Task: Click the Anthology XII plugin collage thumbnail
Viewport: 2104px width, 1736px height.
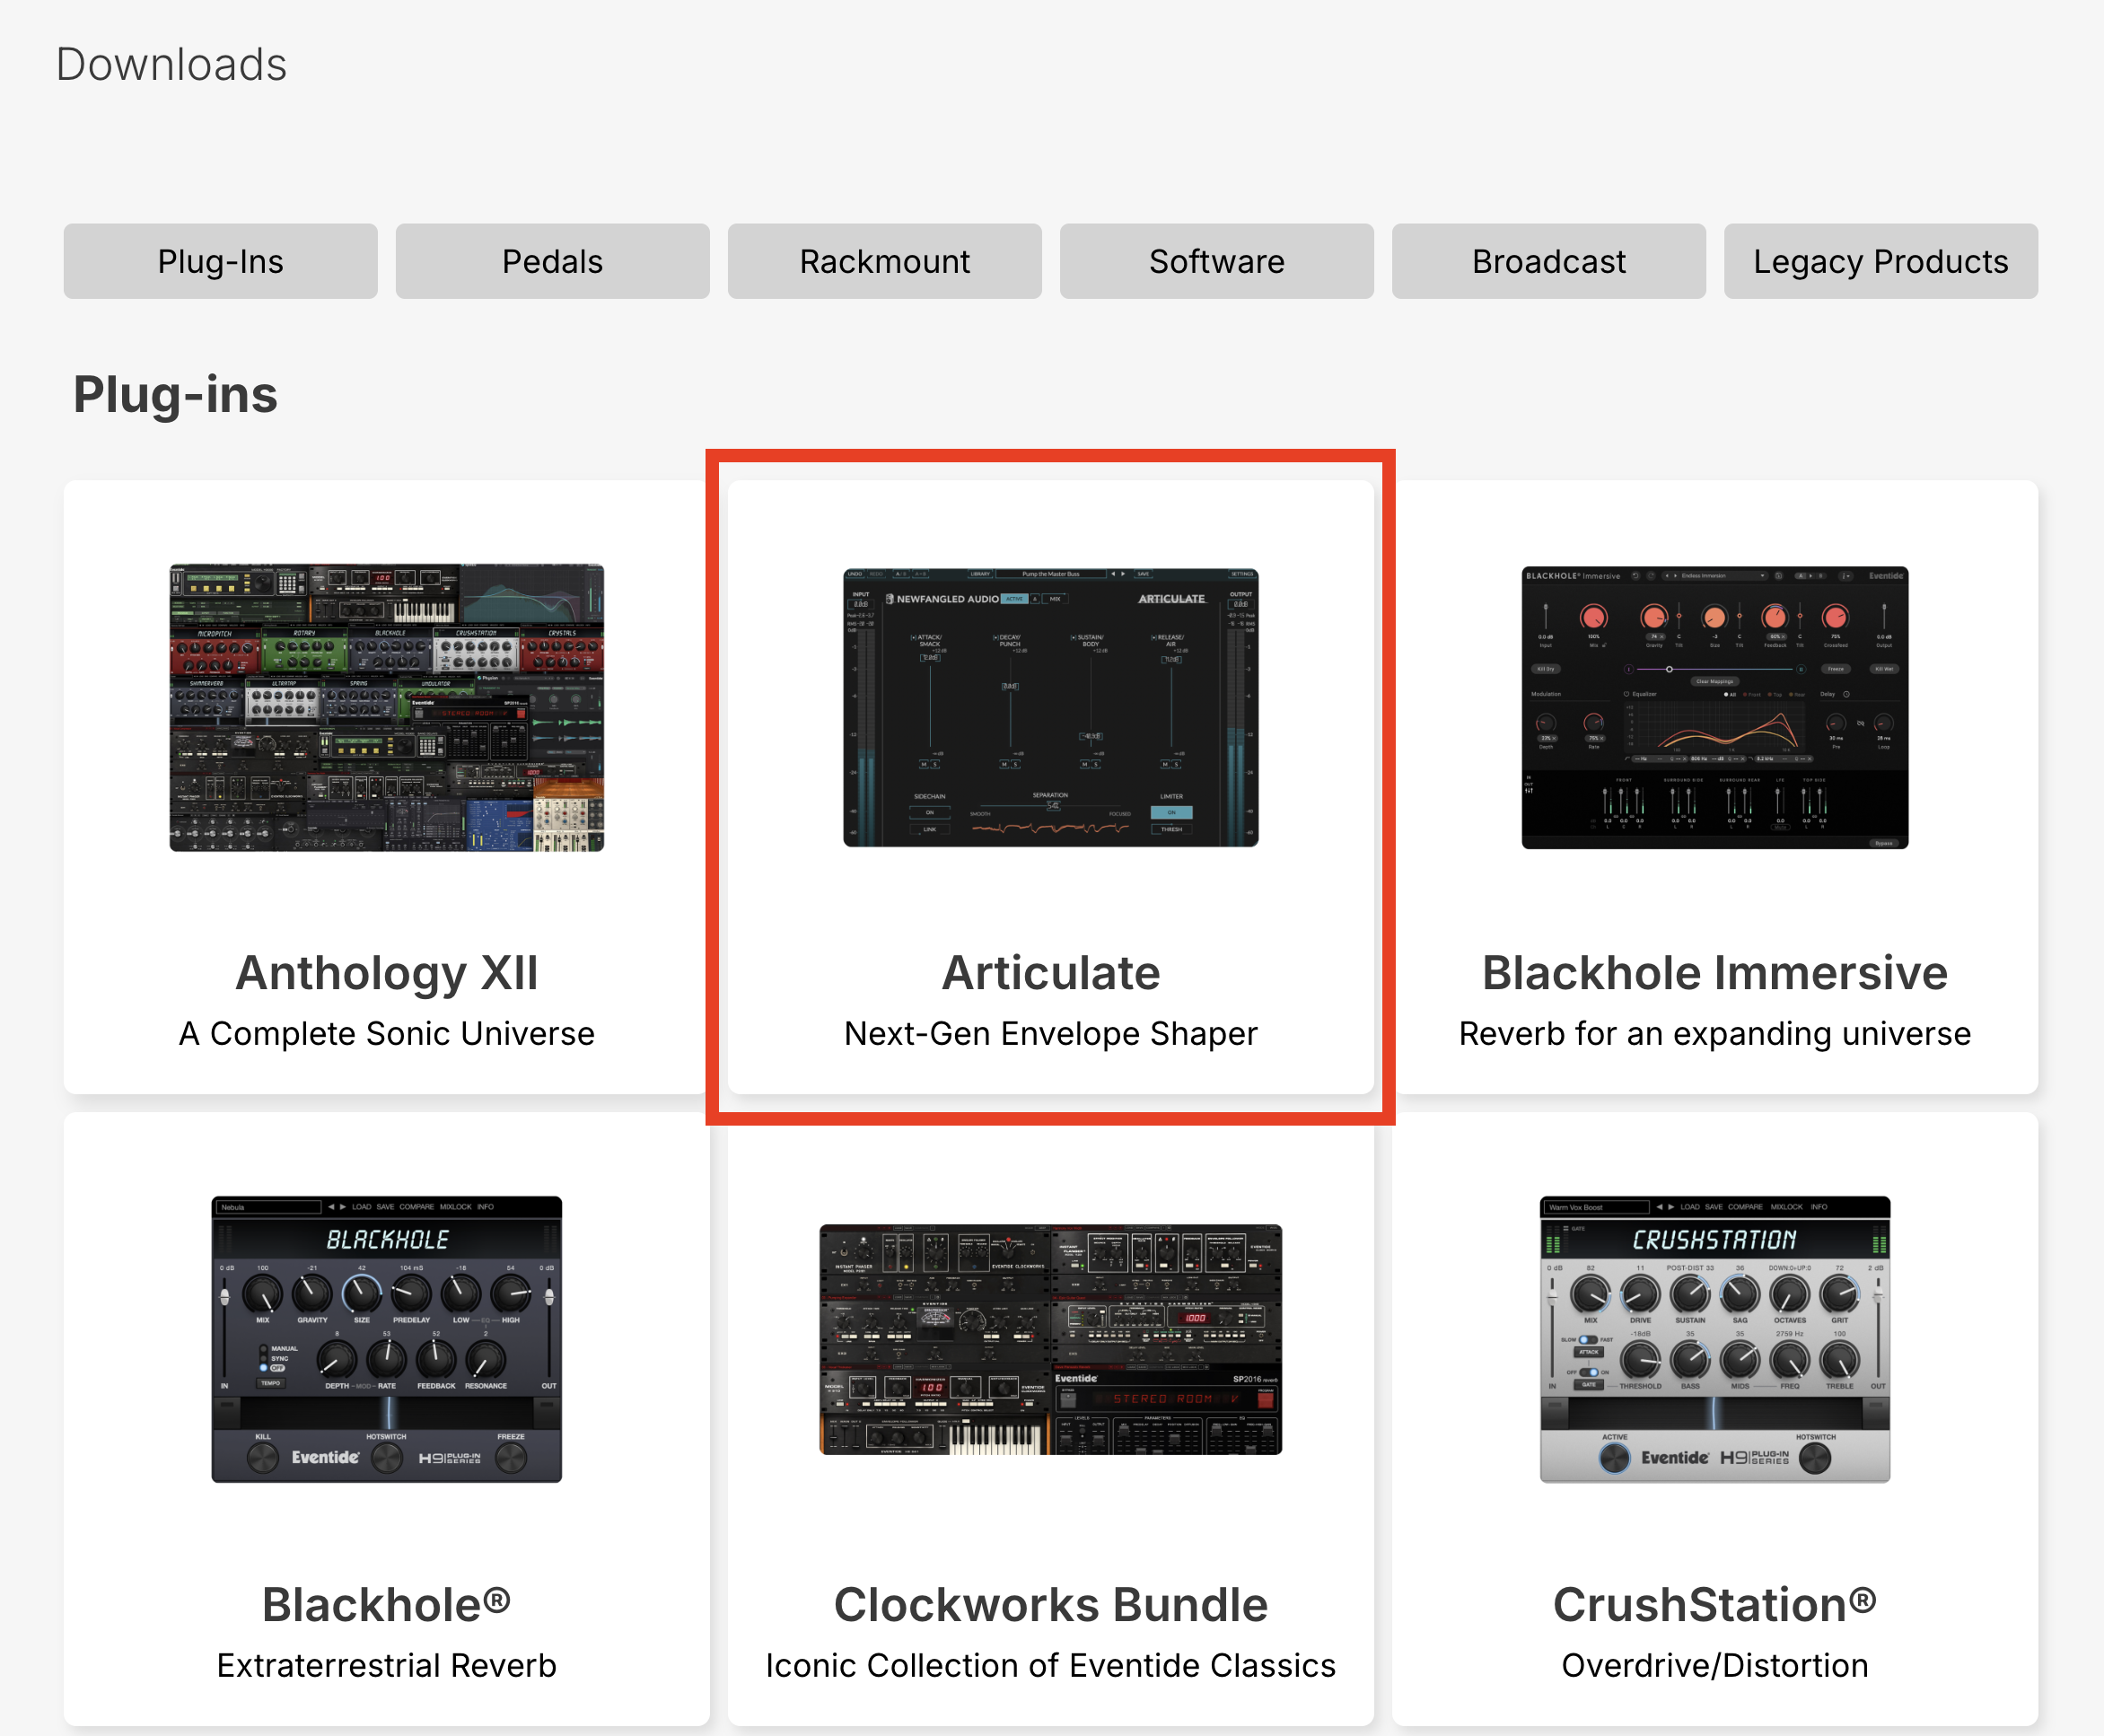Action: (386, 707)
